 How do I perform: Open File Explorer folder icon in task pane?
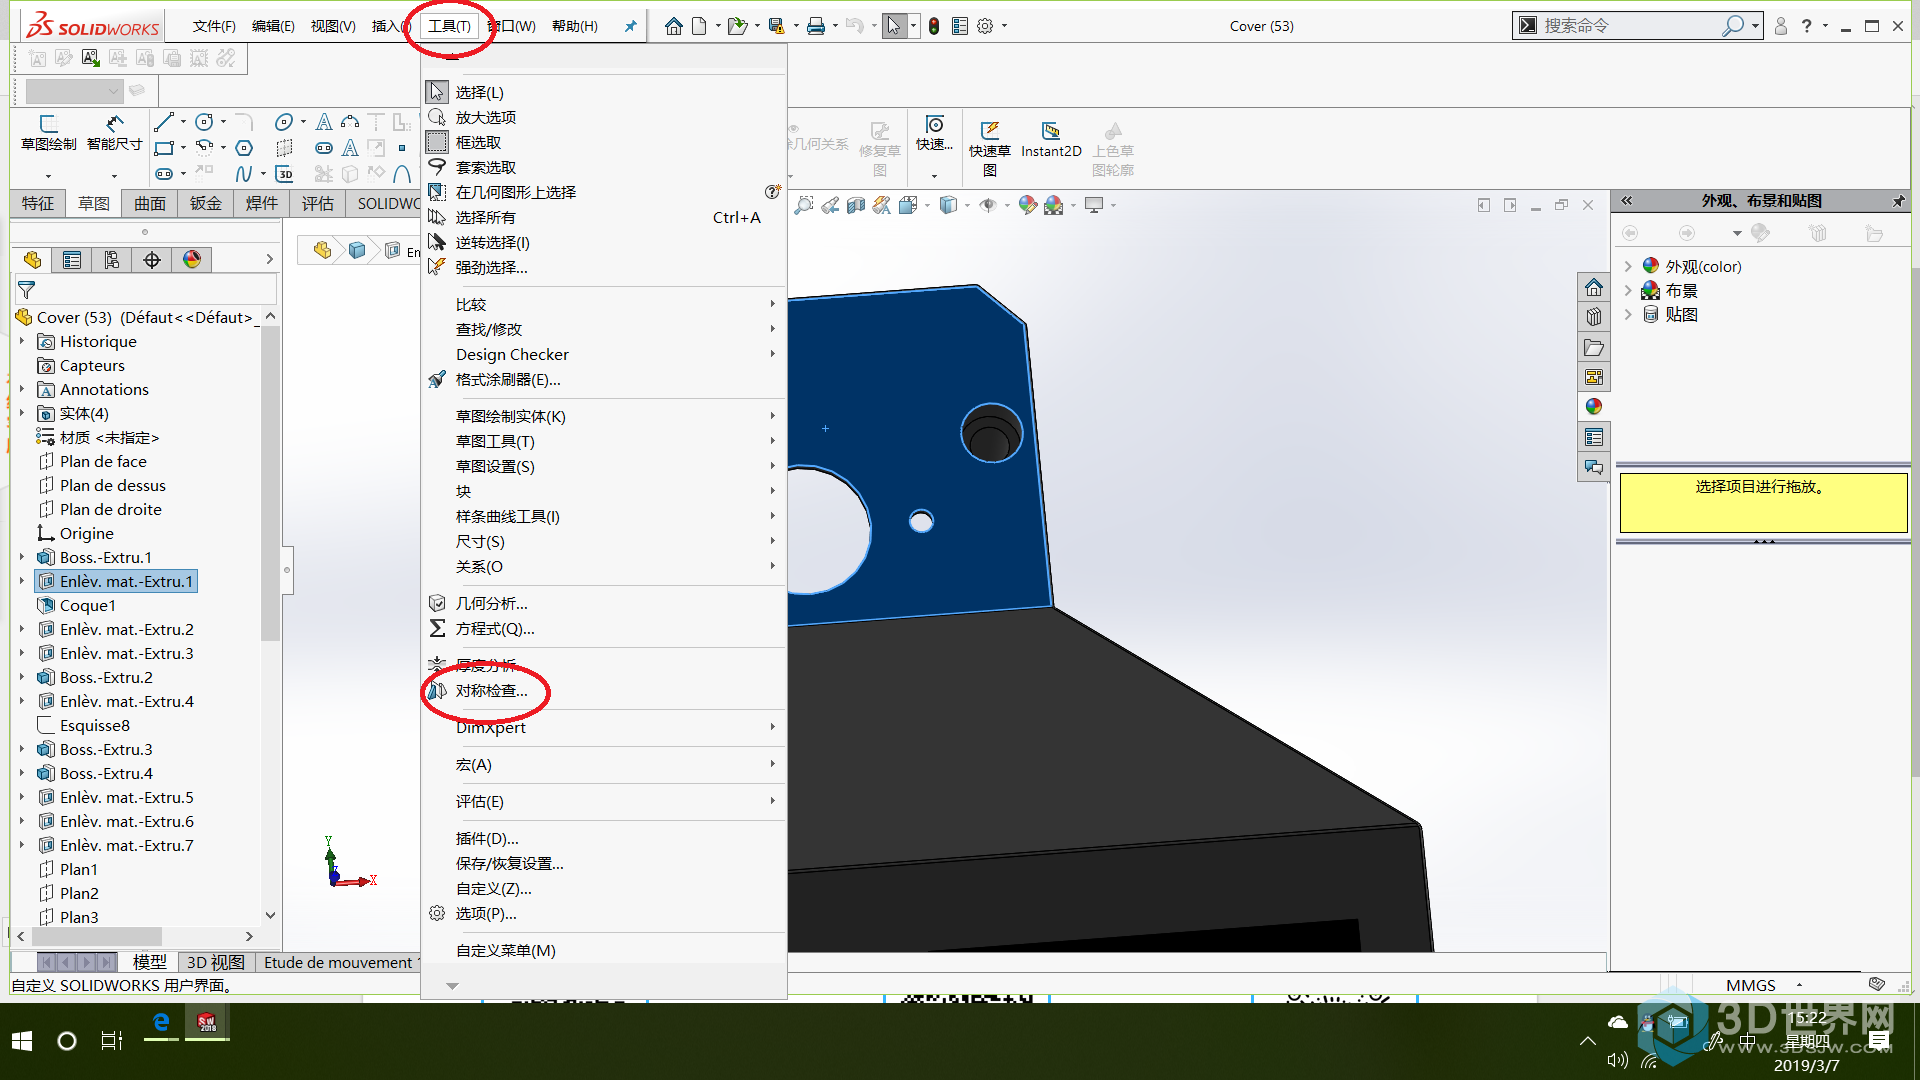(1594, 347)
